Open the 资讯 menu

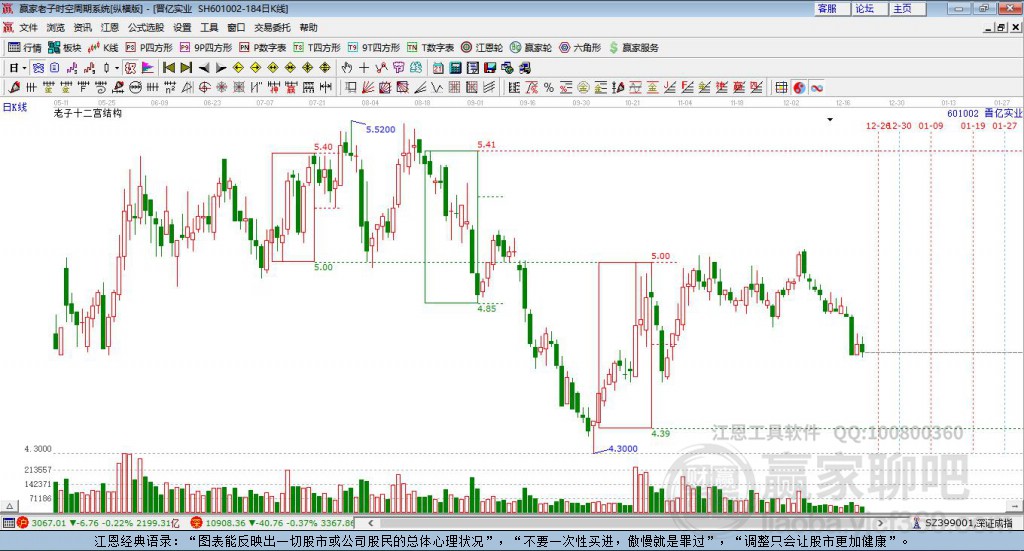click(x=82, y=27)
